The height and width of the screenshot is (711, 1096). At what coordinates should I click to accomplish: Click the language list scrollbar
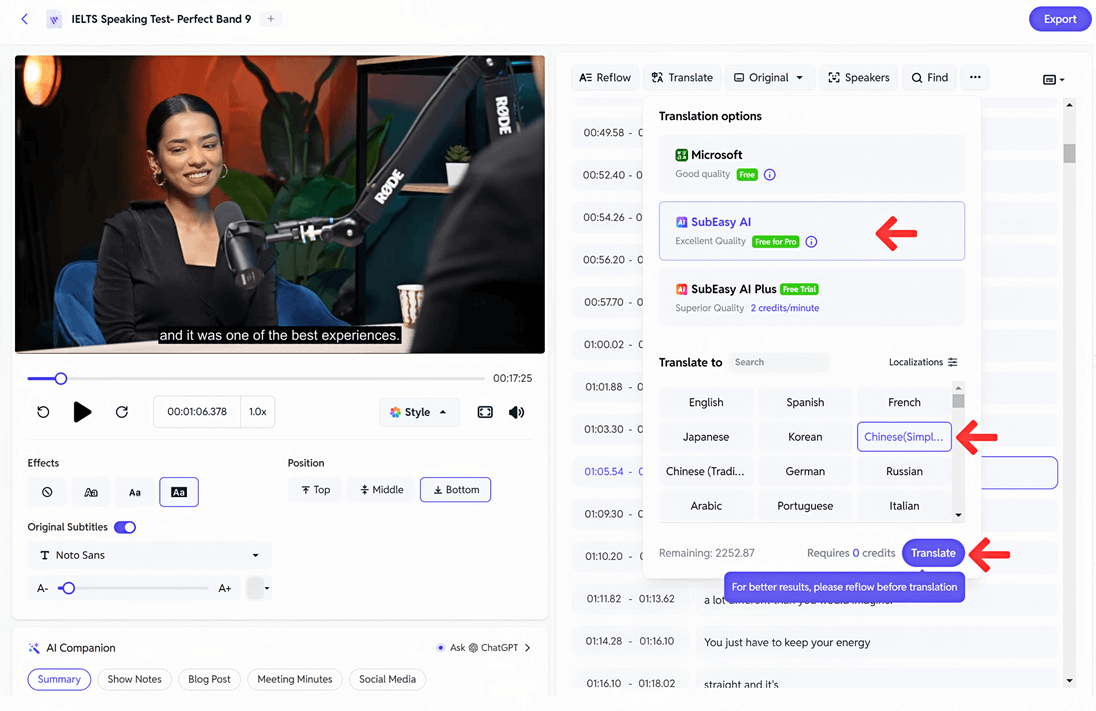click(958, 401)
